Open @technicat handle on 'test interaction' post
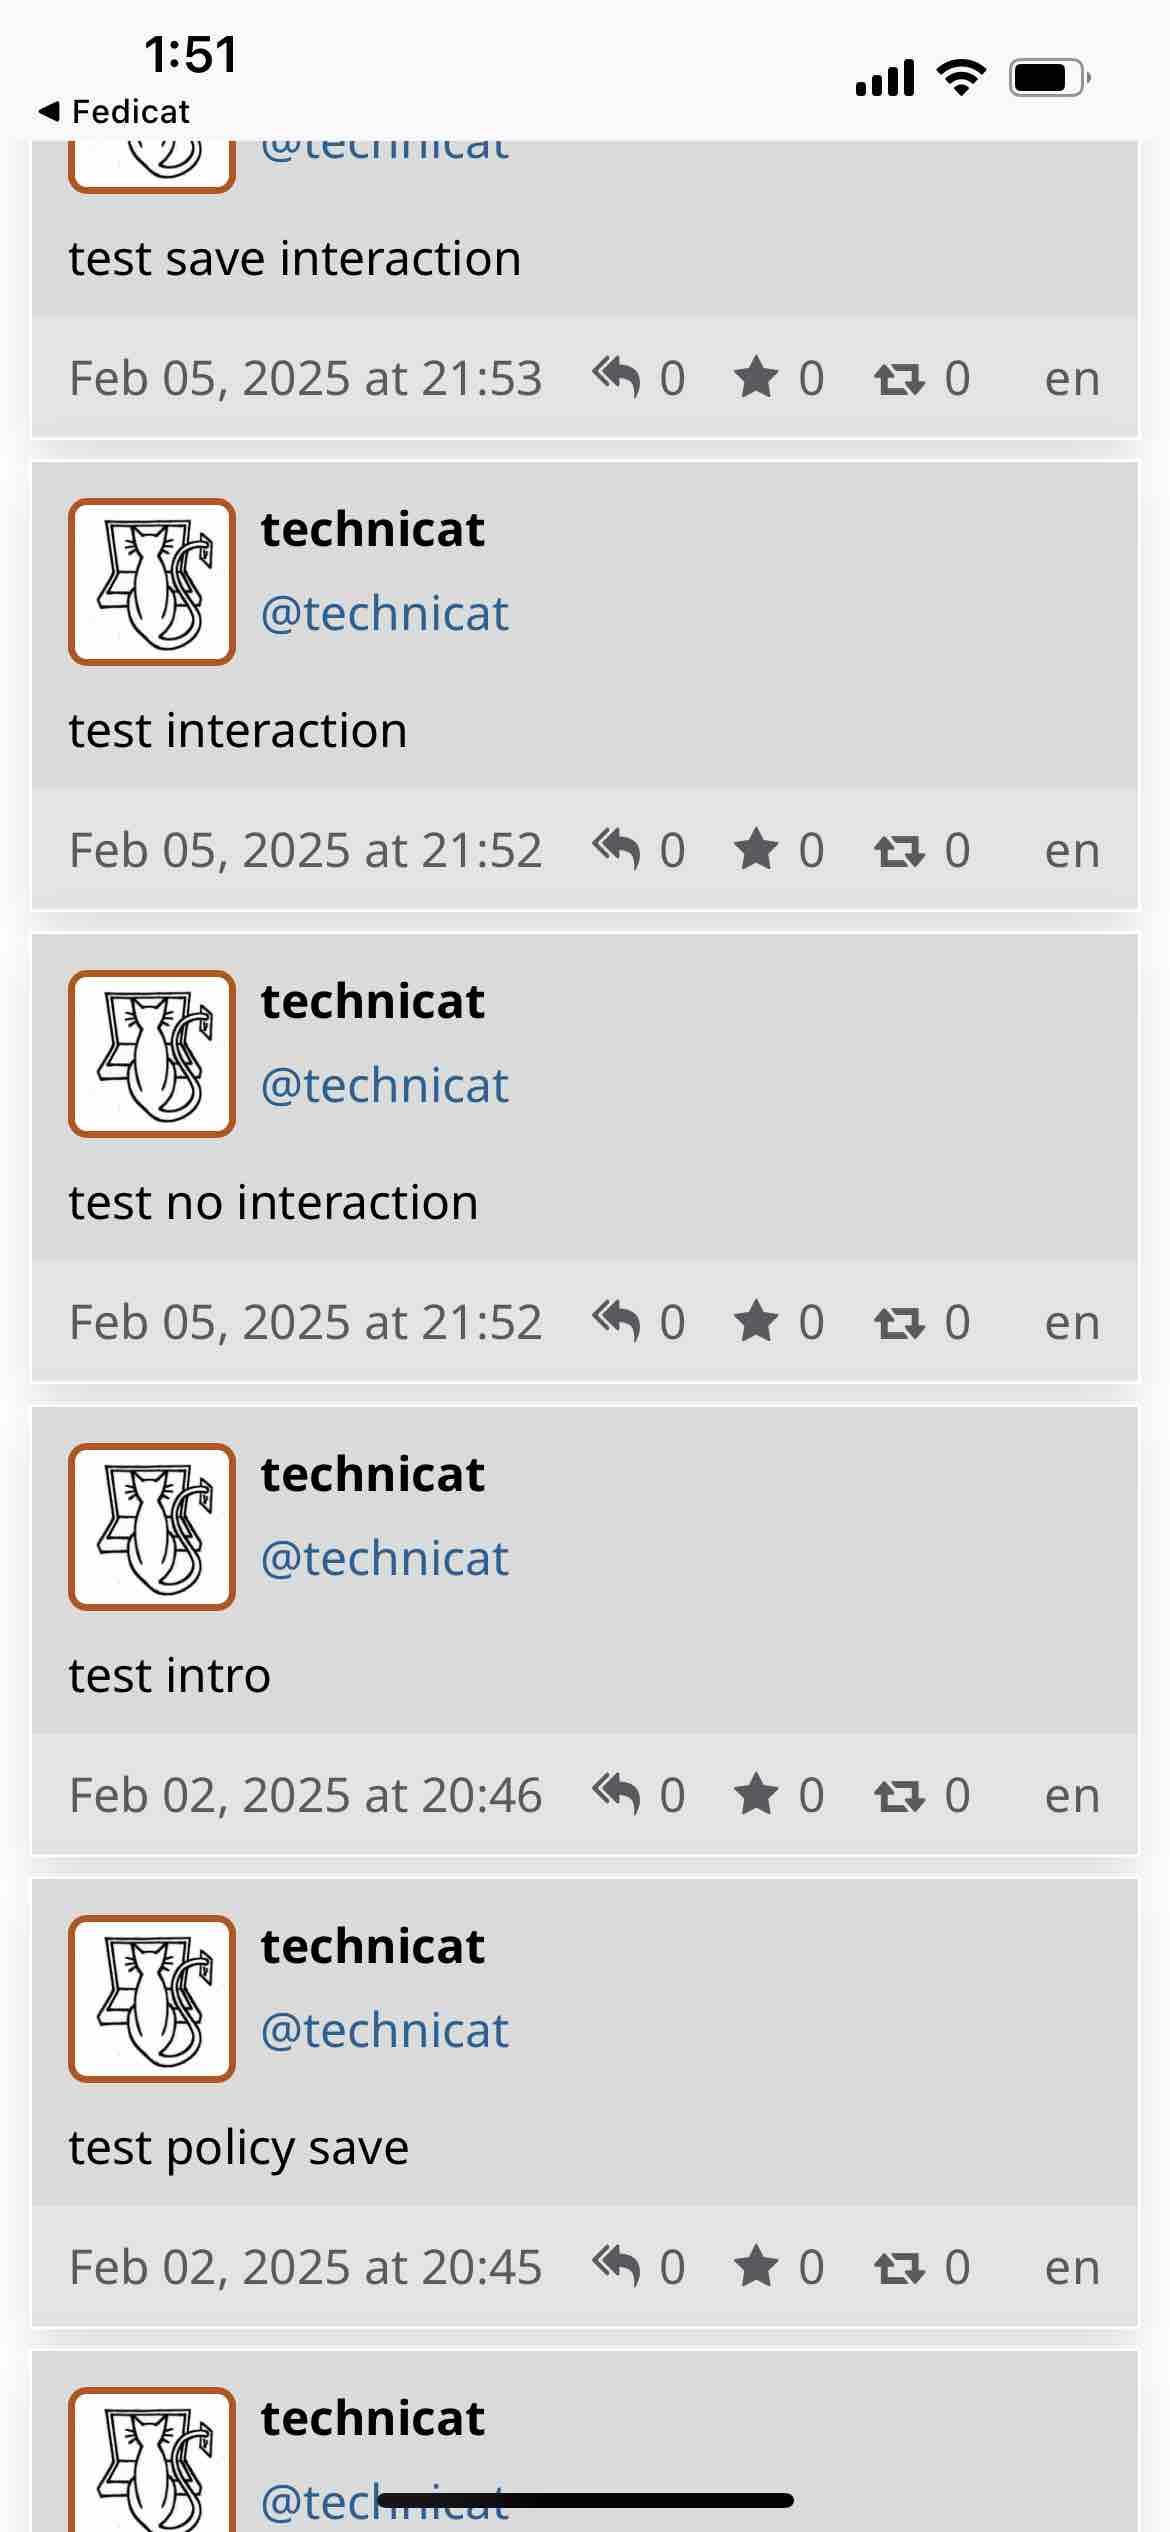 385,613
